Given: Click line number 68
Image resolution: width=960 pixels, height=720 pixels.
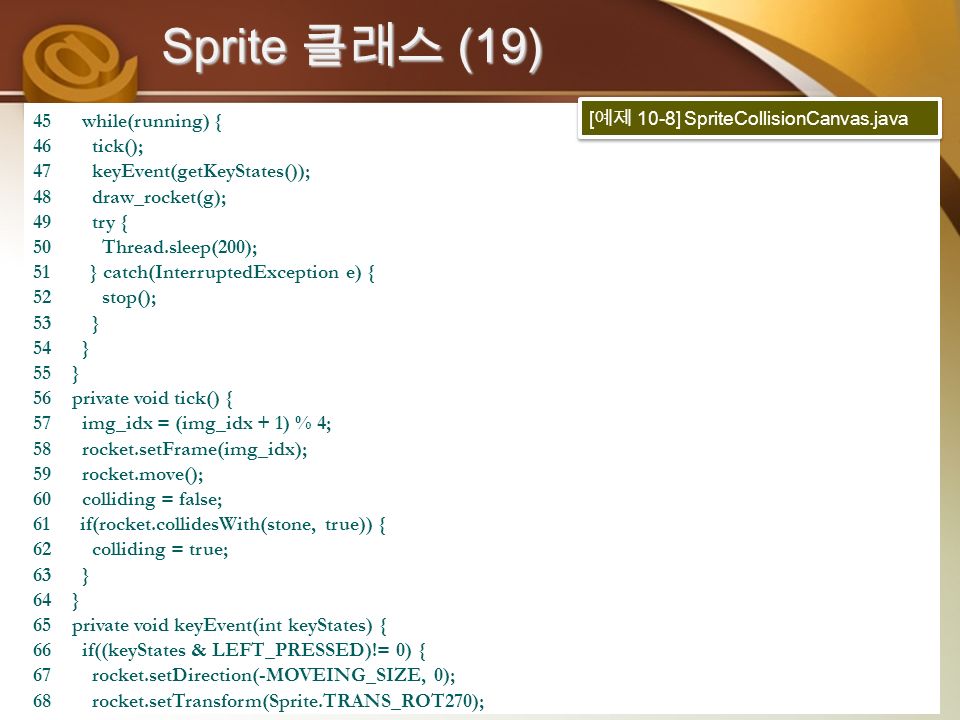Looking at the screenshot, I should (x=42, y=701).
